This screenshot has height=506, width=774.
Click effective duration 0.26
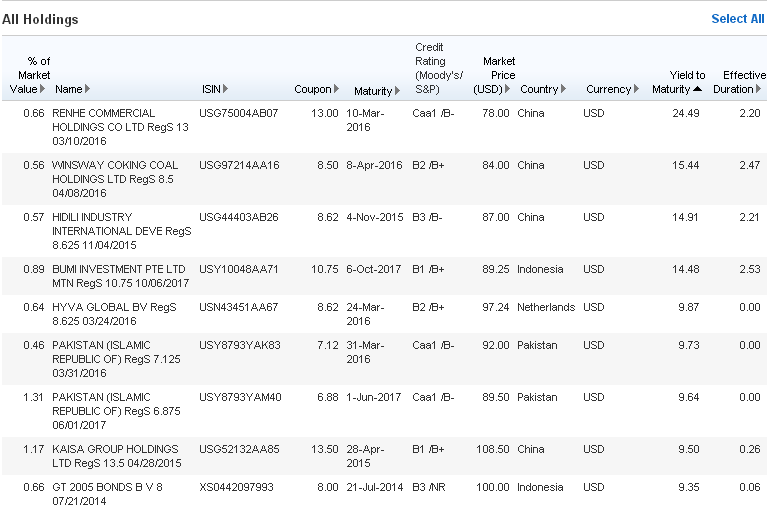[750, 449]
